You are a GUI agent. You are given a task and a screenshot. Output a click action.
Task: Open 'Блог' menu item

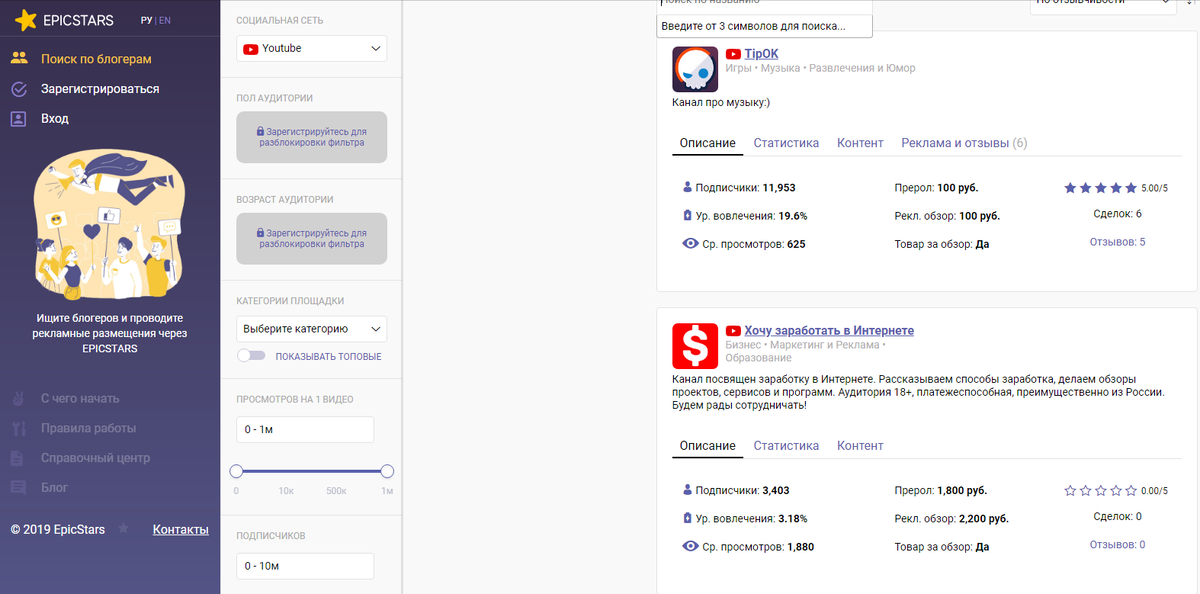55,488
